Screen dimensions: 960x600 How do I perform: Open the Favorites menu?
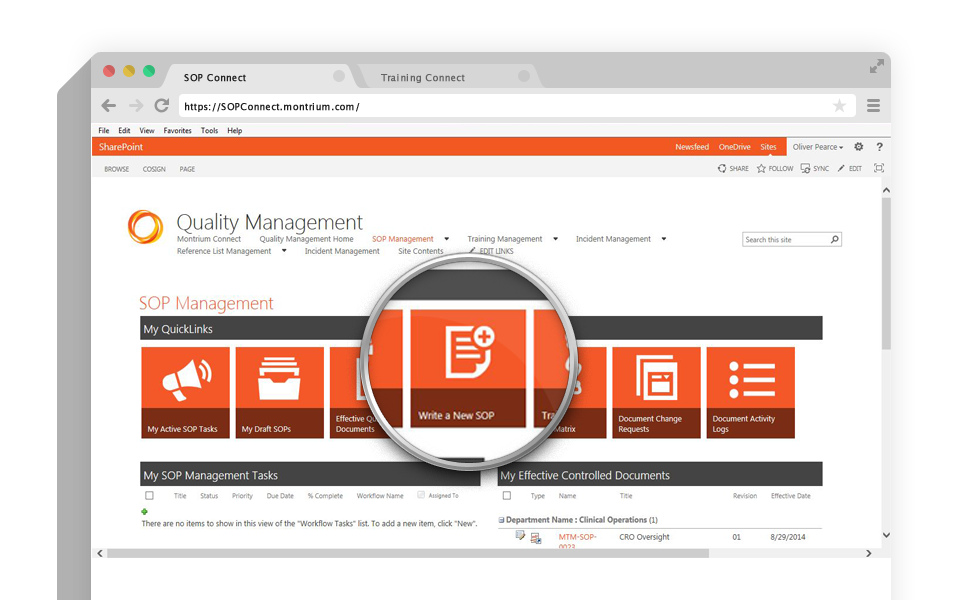pos(178,130)
